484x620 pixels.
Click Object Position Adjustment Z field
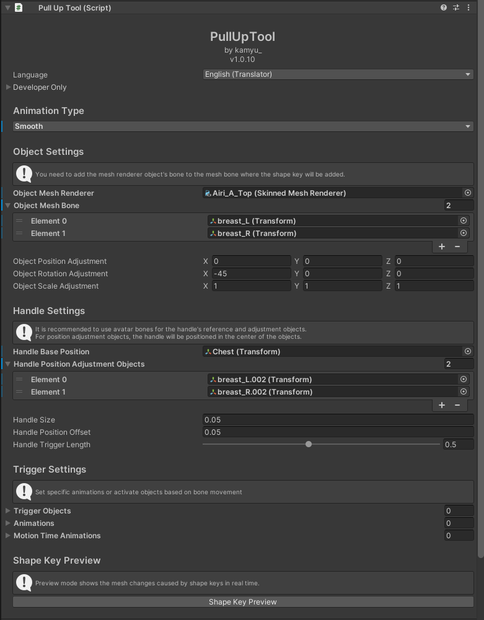point(434,261)
